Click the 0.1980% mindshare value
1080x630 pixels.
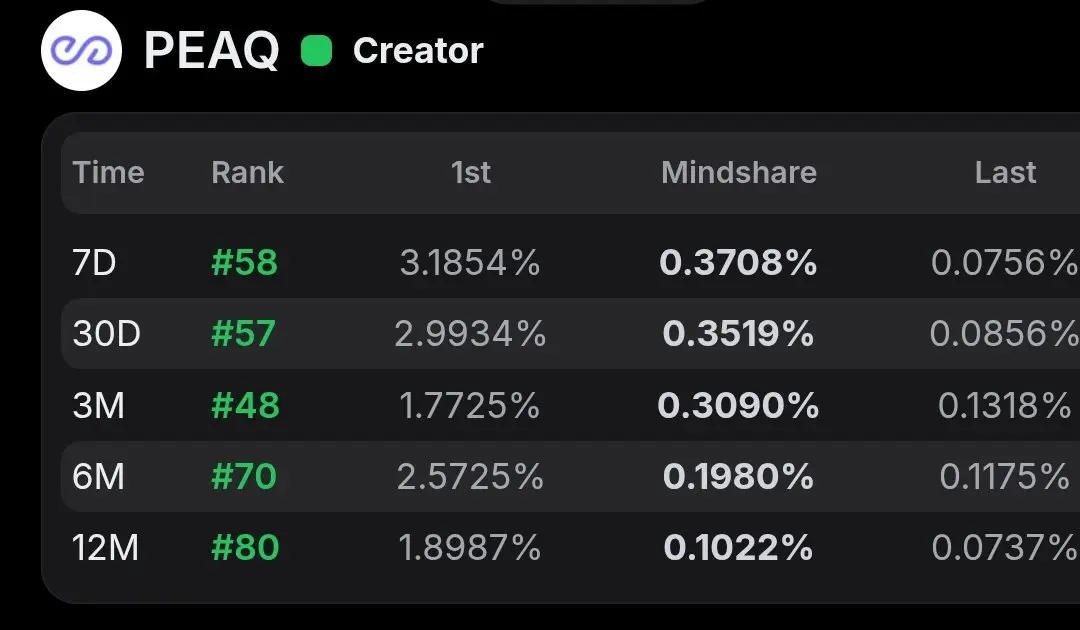point(738,476)
